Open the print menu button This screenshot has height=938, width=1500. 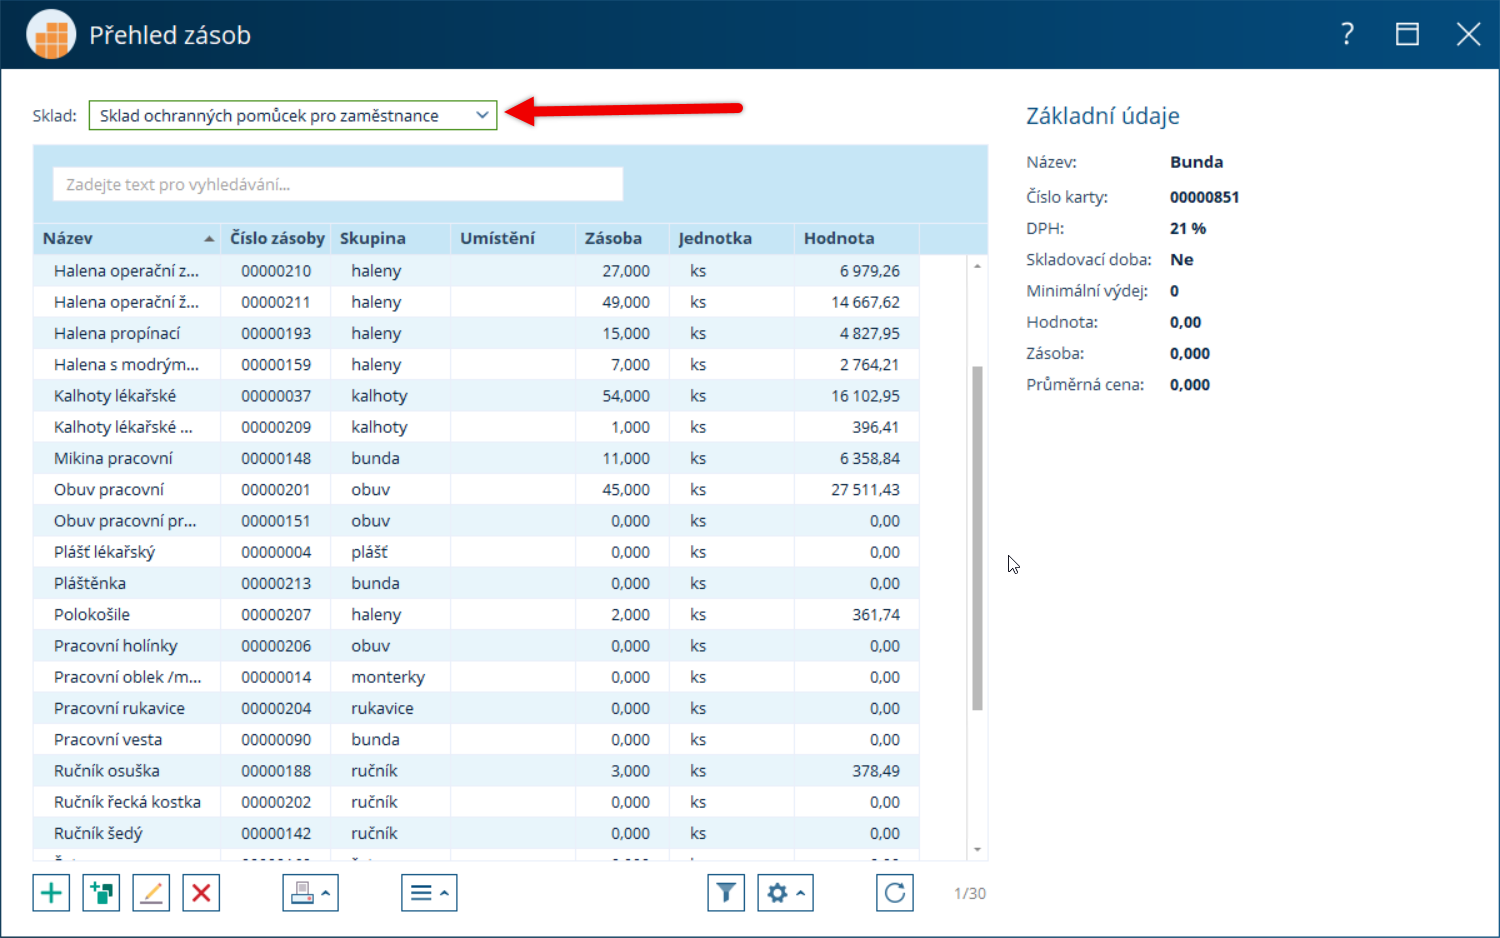(310, 893)
